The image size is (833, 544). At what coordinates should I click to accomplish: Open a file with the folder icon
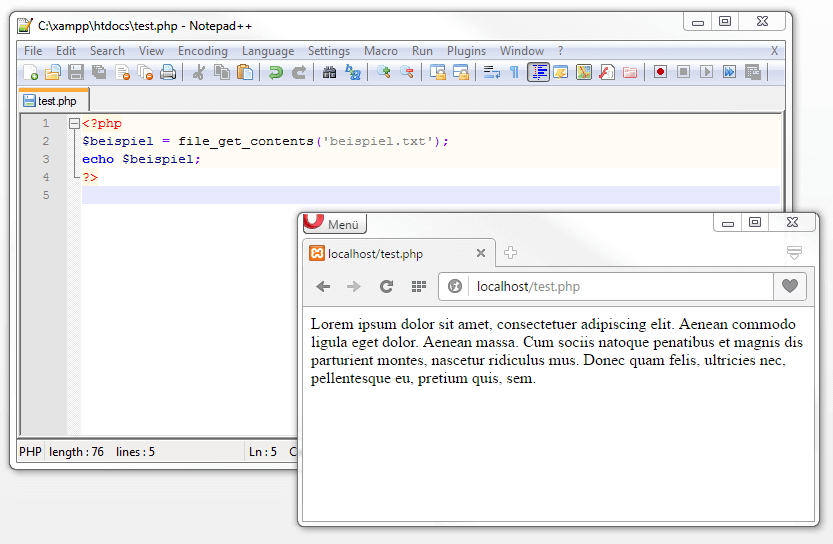coord(53,72)
